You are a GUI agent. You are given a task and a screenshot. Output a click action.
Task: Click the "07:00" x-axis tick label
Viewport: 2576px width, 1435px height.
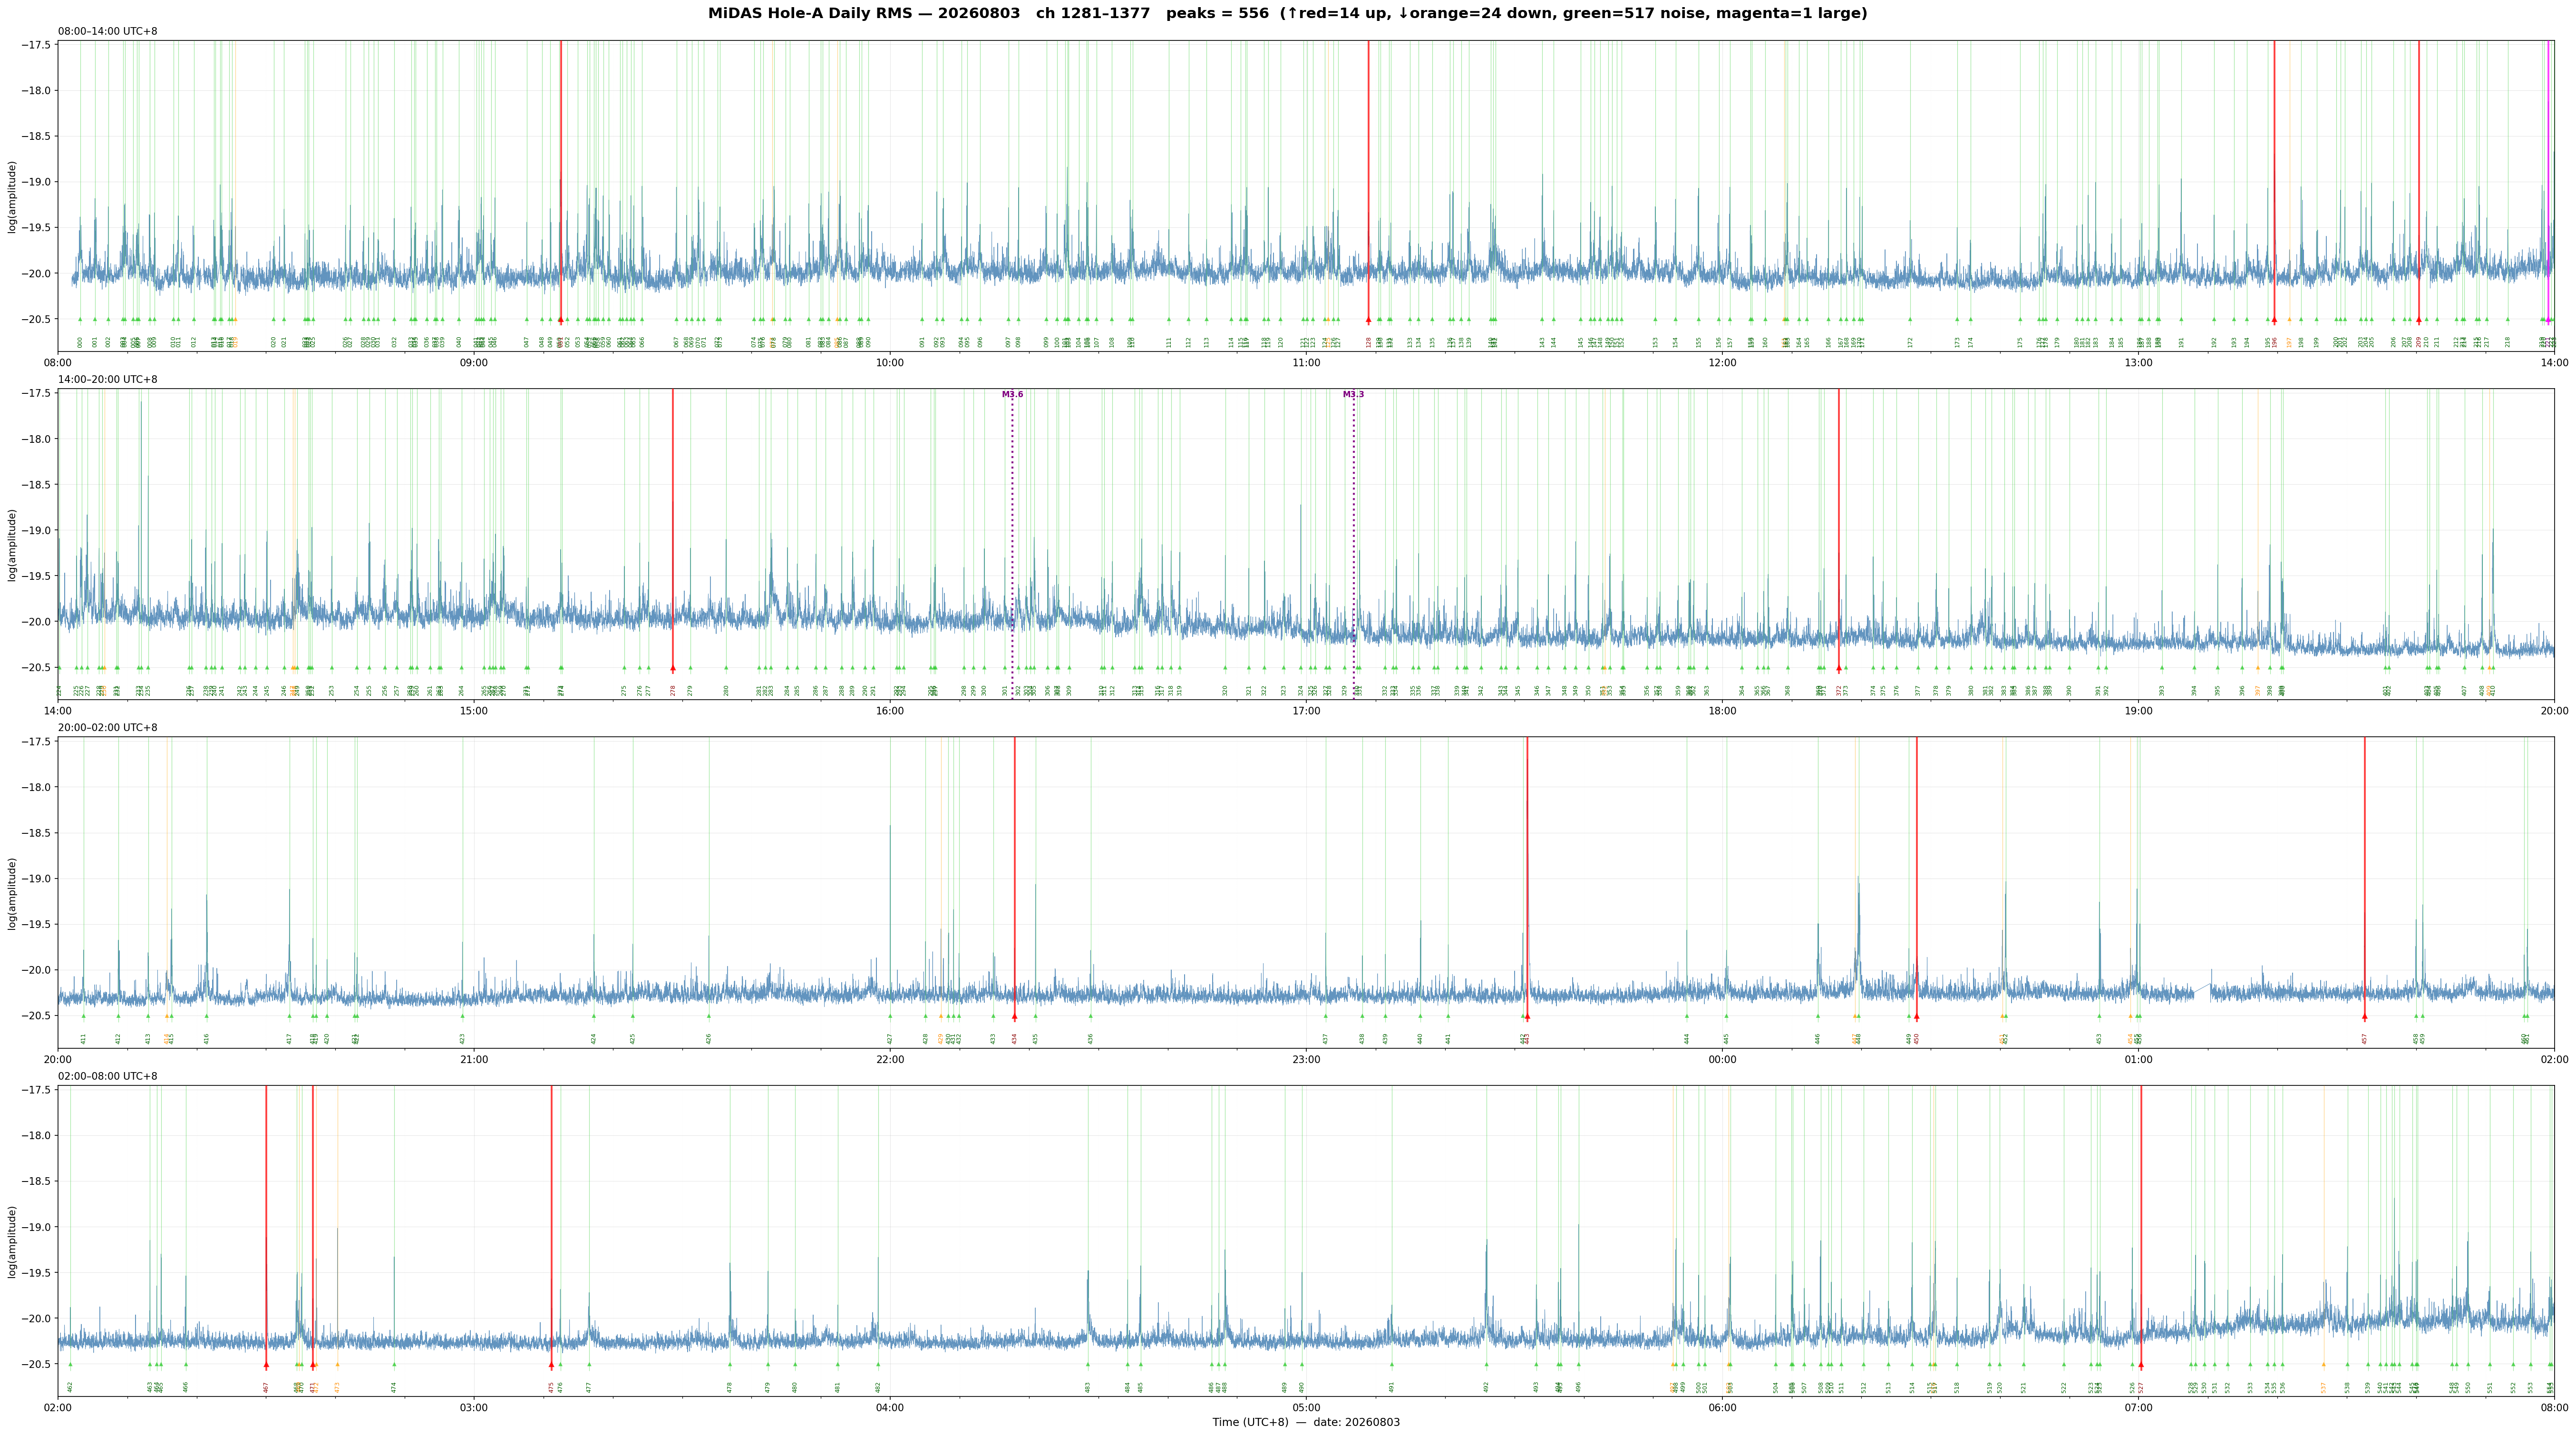coord(2138,1407)
